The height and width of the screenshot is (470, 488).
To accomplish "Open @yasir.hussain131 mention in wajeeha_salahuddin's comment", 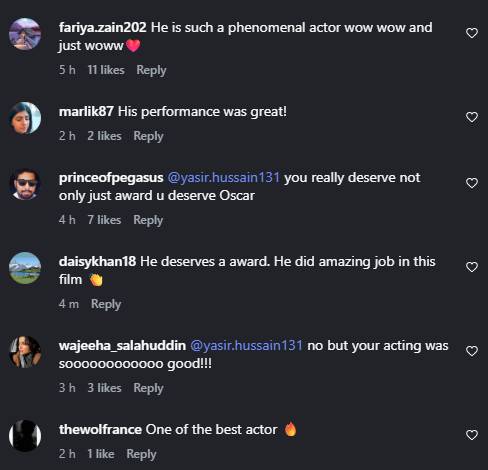I will click(246, 346).
